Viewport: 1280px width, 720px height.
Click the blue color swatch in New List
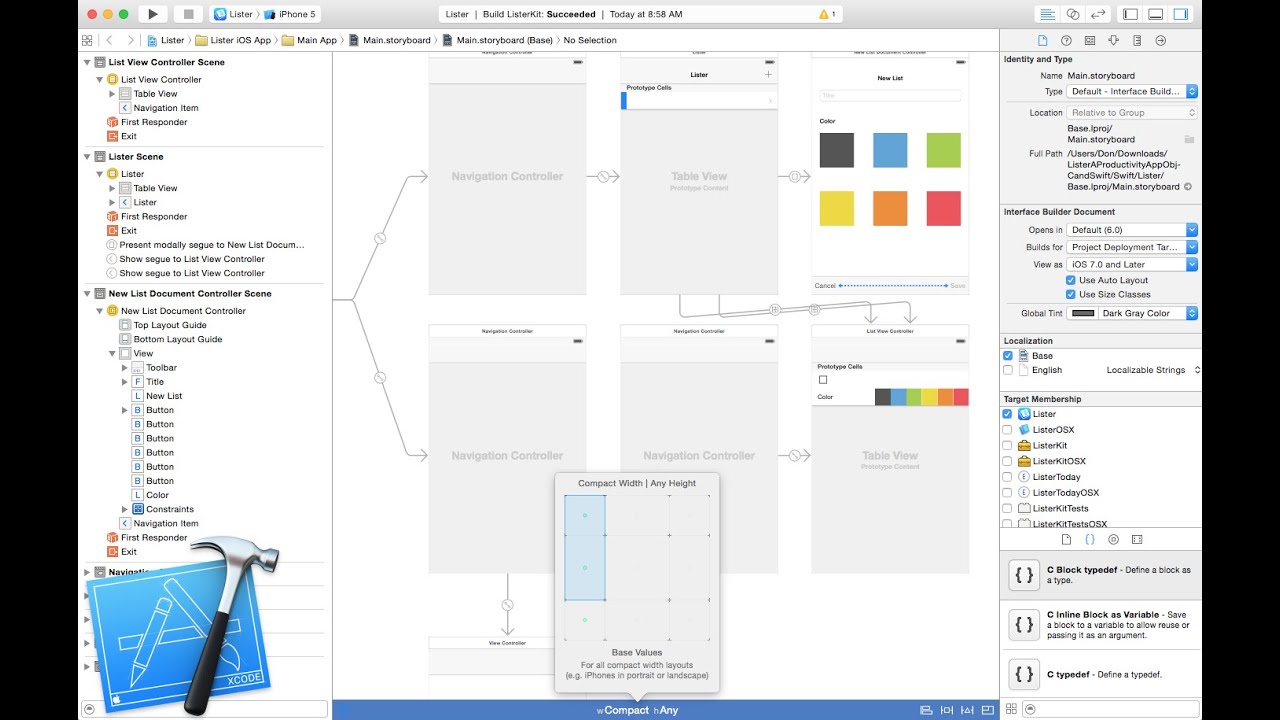click(890, 150)
